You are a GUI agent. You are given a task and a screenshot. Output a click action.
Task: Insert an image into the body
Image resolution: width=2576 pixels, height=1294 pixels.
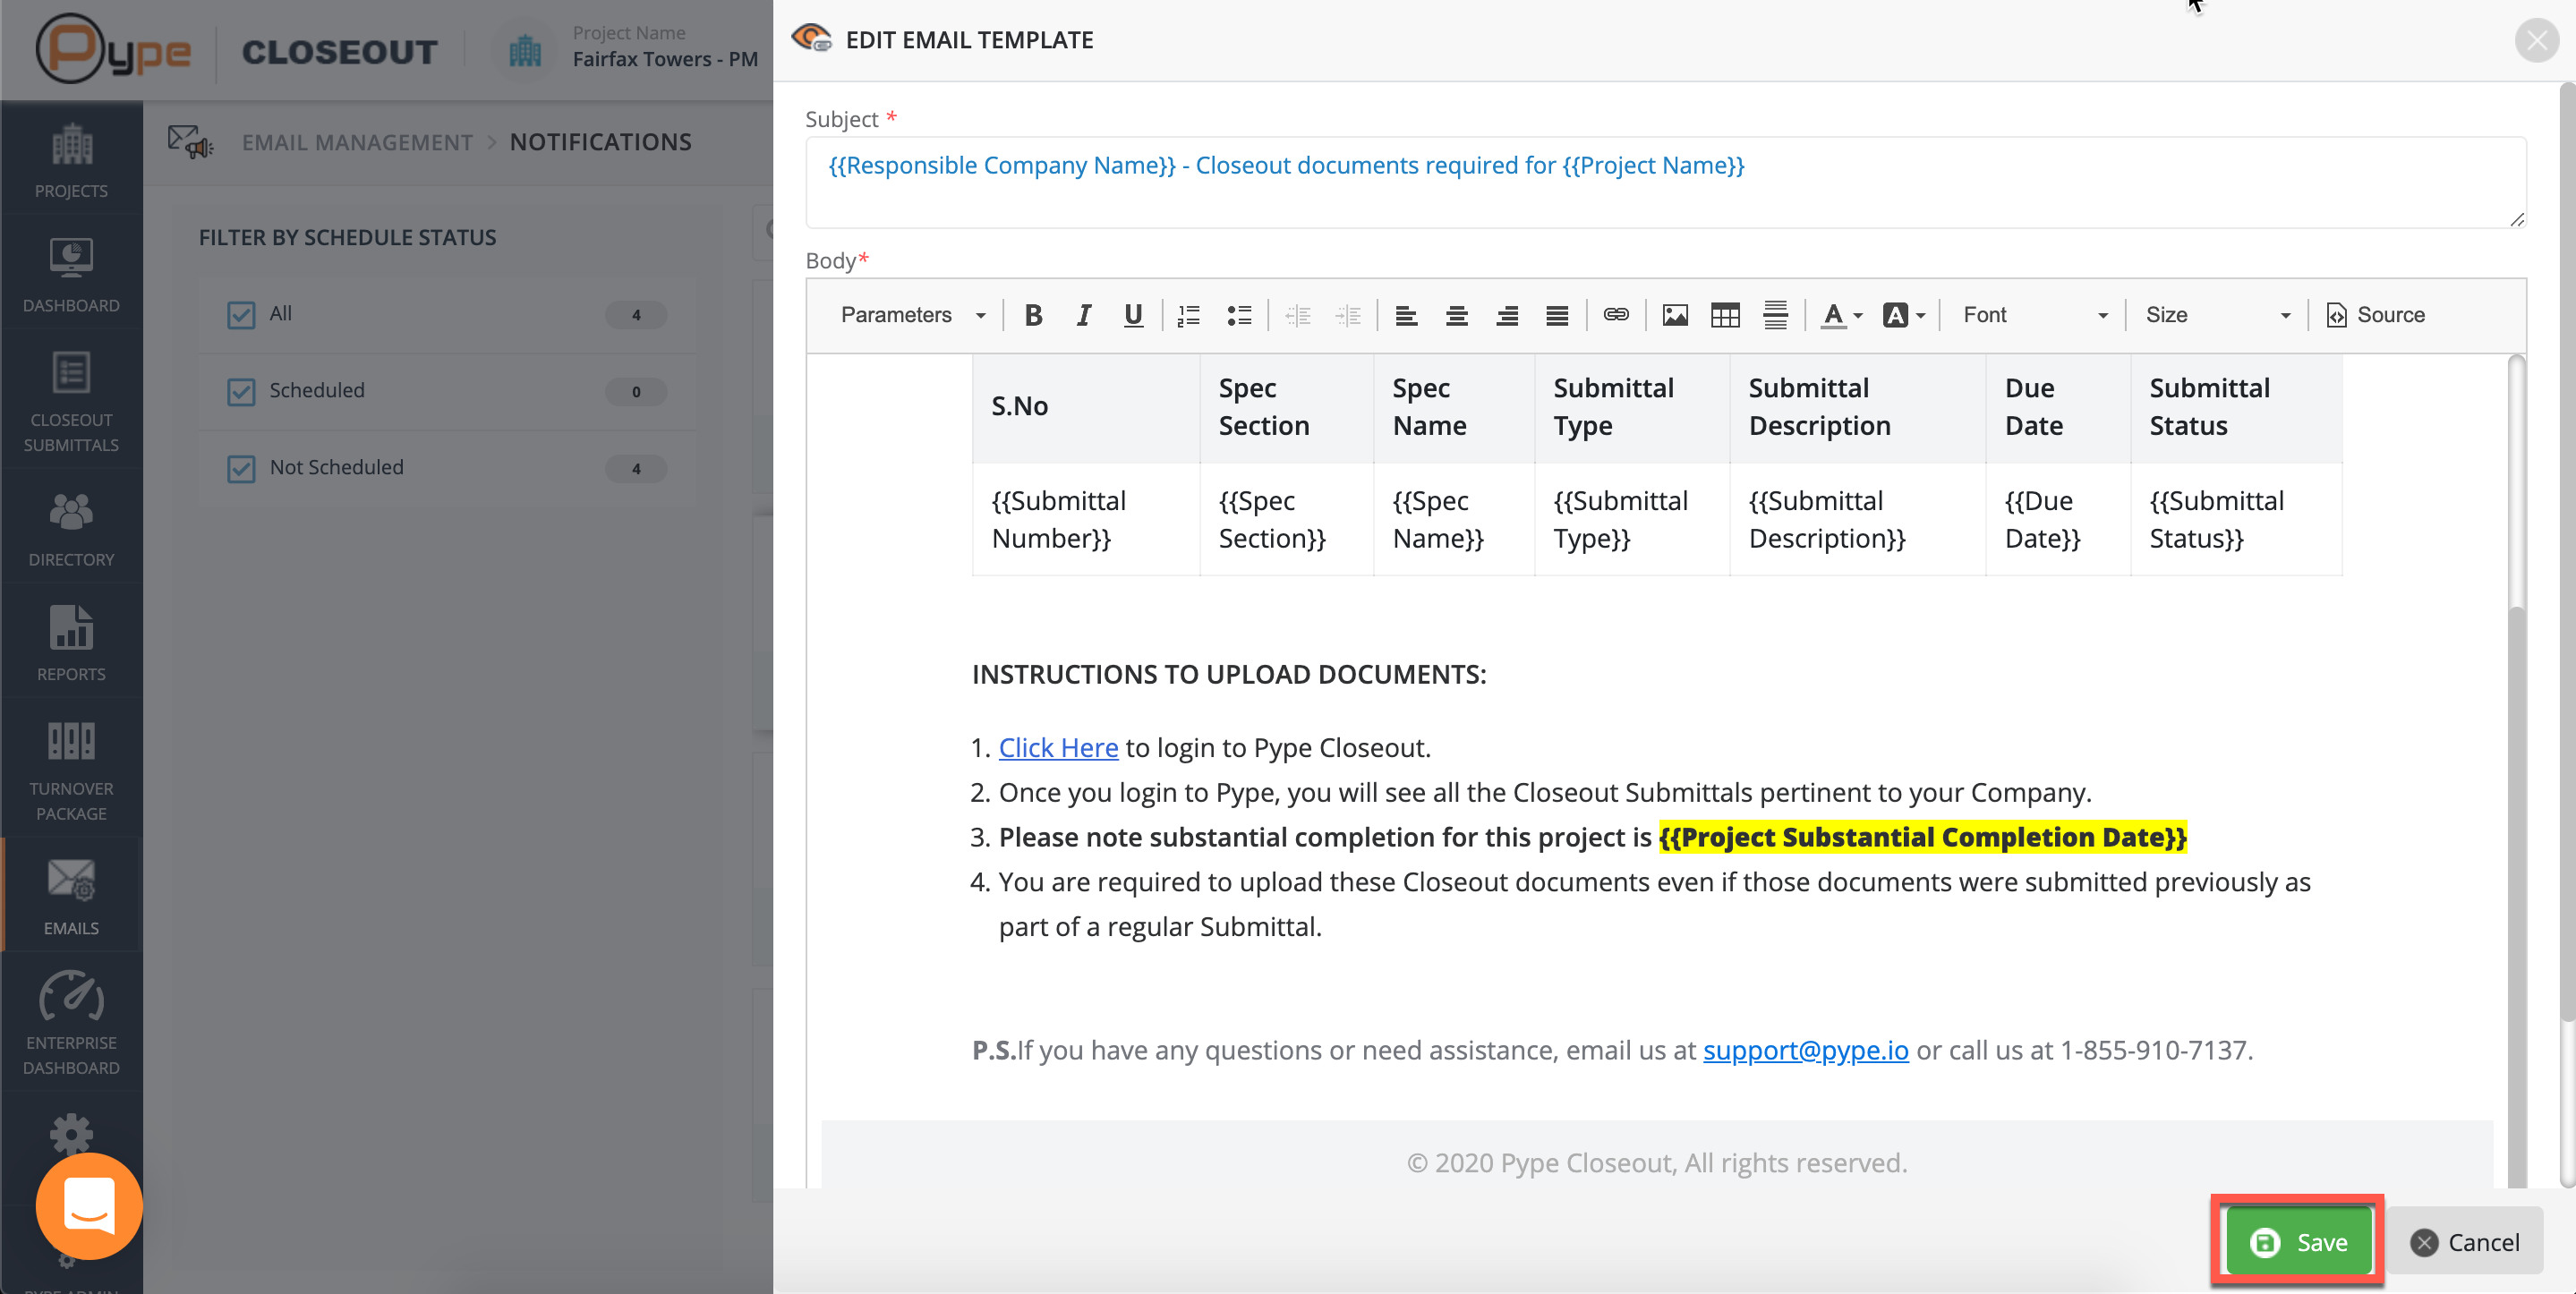point(1675,315)
